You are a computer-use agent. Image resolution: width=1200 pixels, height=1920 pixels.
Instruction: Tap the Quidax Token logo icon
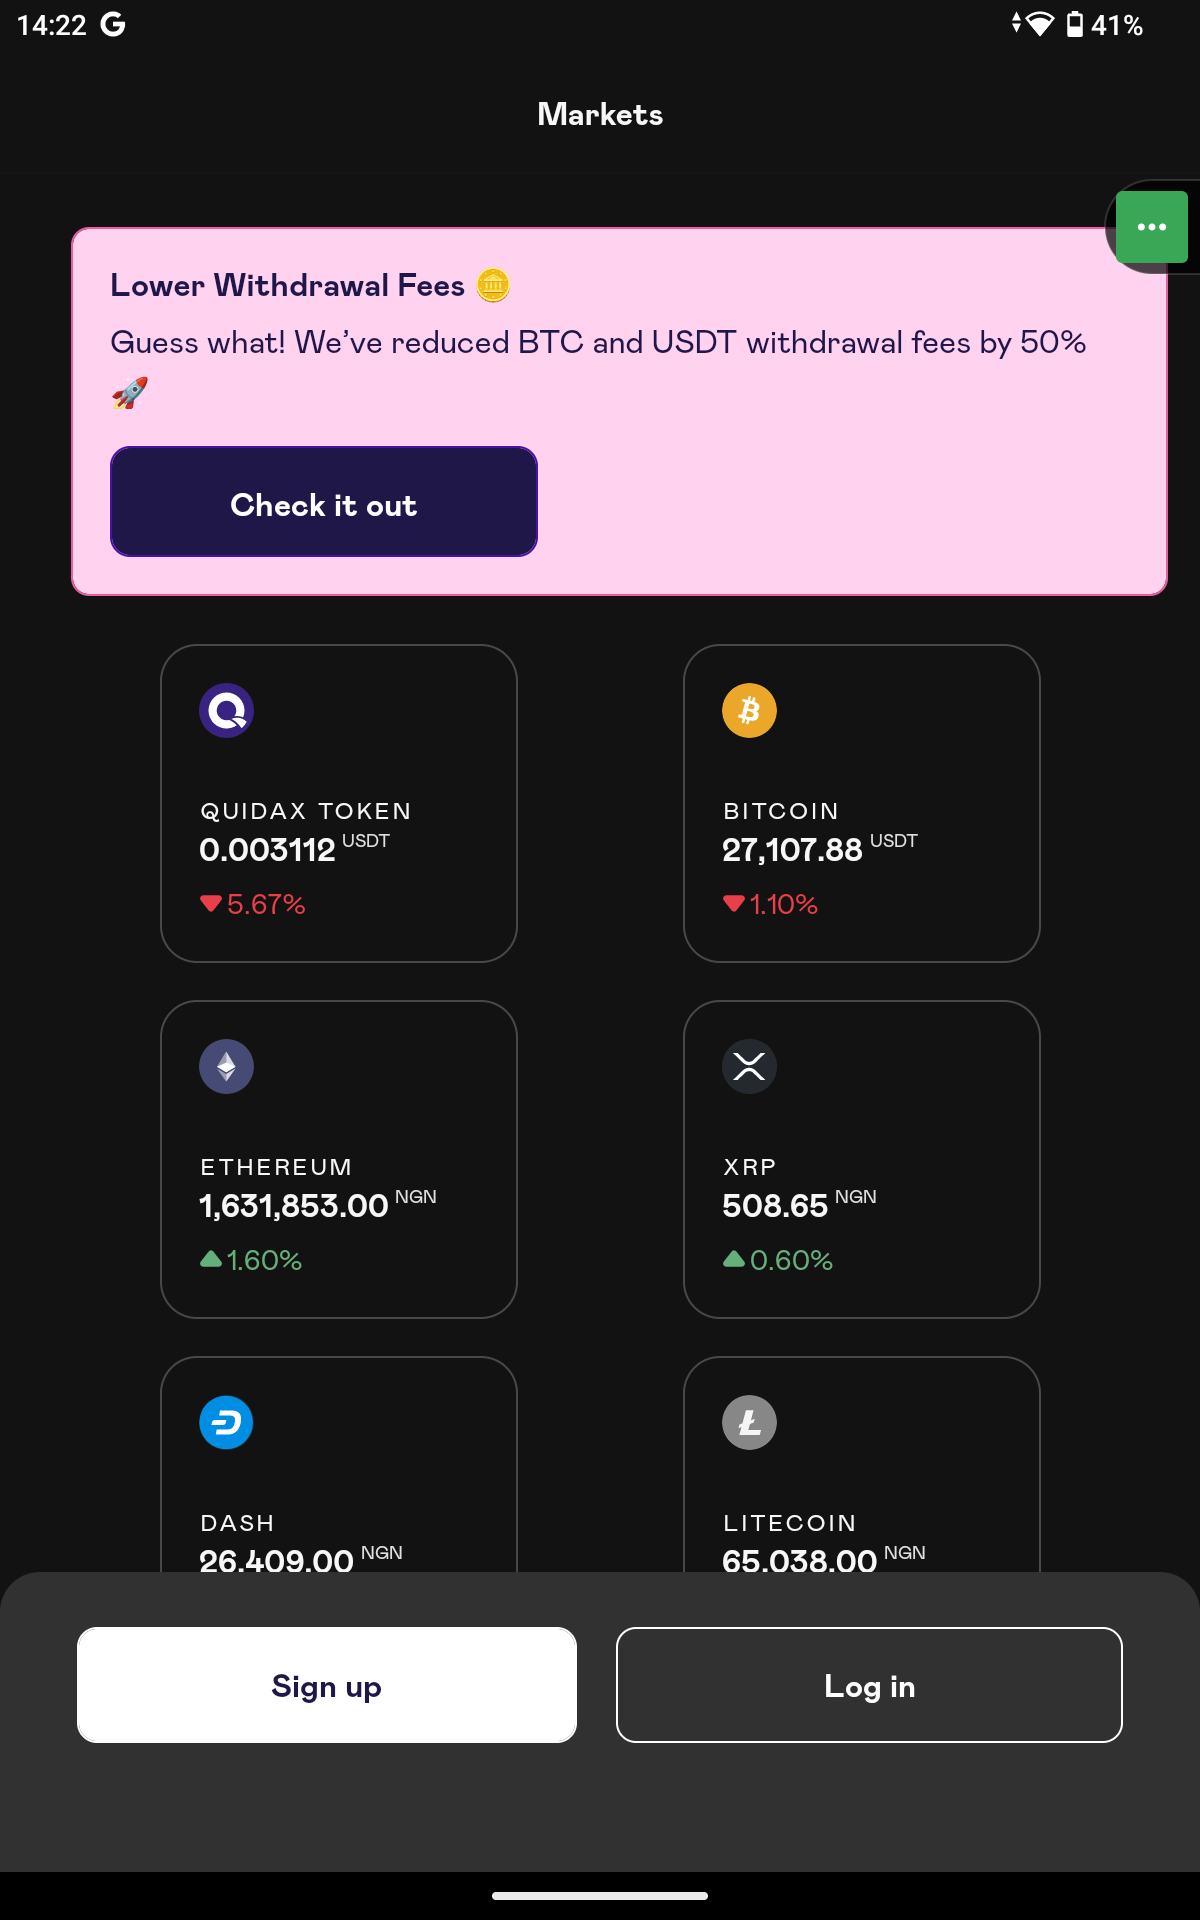pos(226,710)
